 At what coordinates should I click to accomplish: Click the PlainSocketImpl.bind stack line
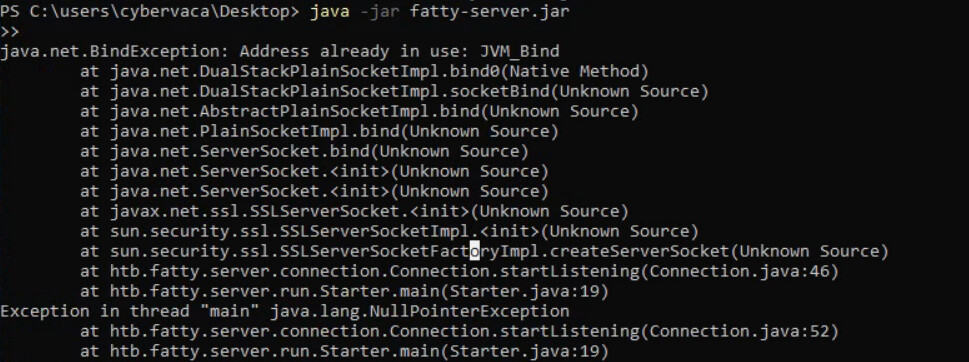[x=319, y=131]
